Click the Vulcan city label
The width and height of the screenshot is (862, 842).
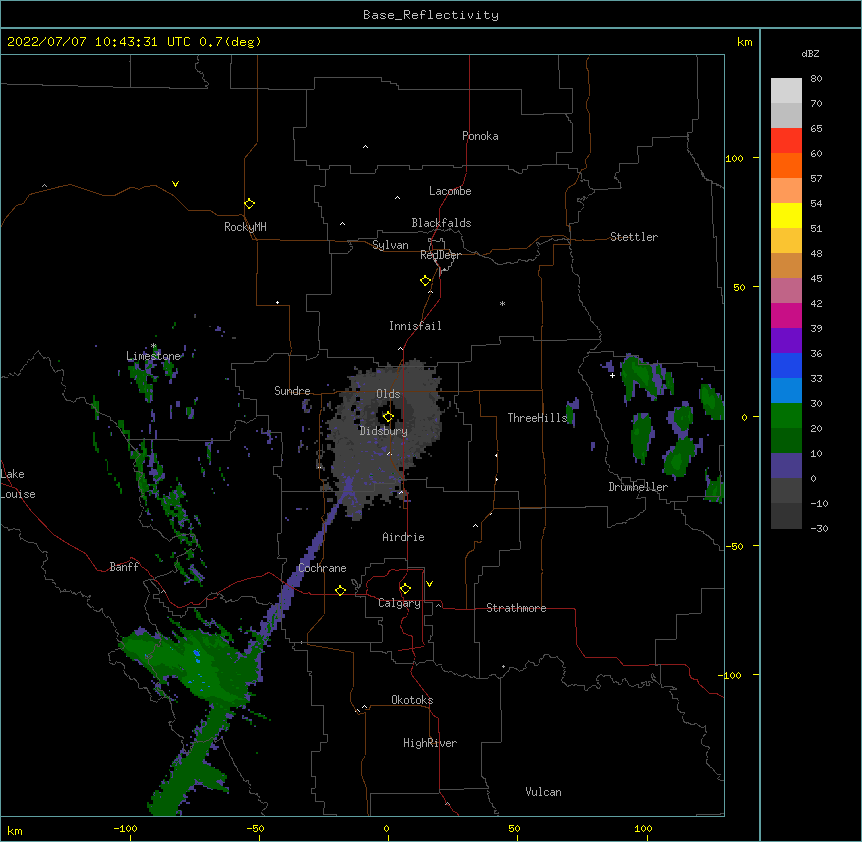[543, 792]
